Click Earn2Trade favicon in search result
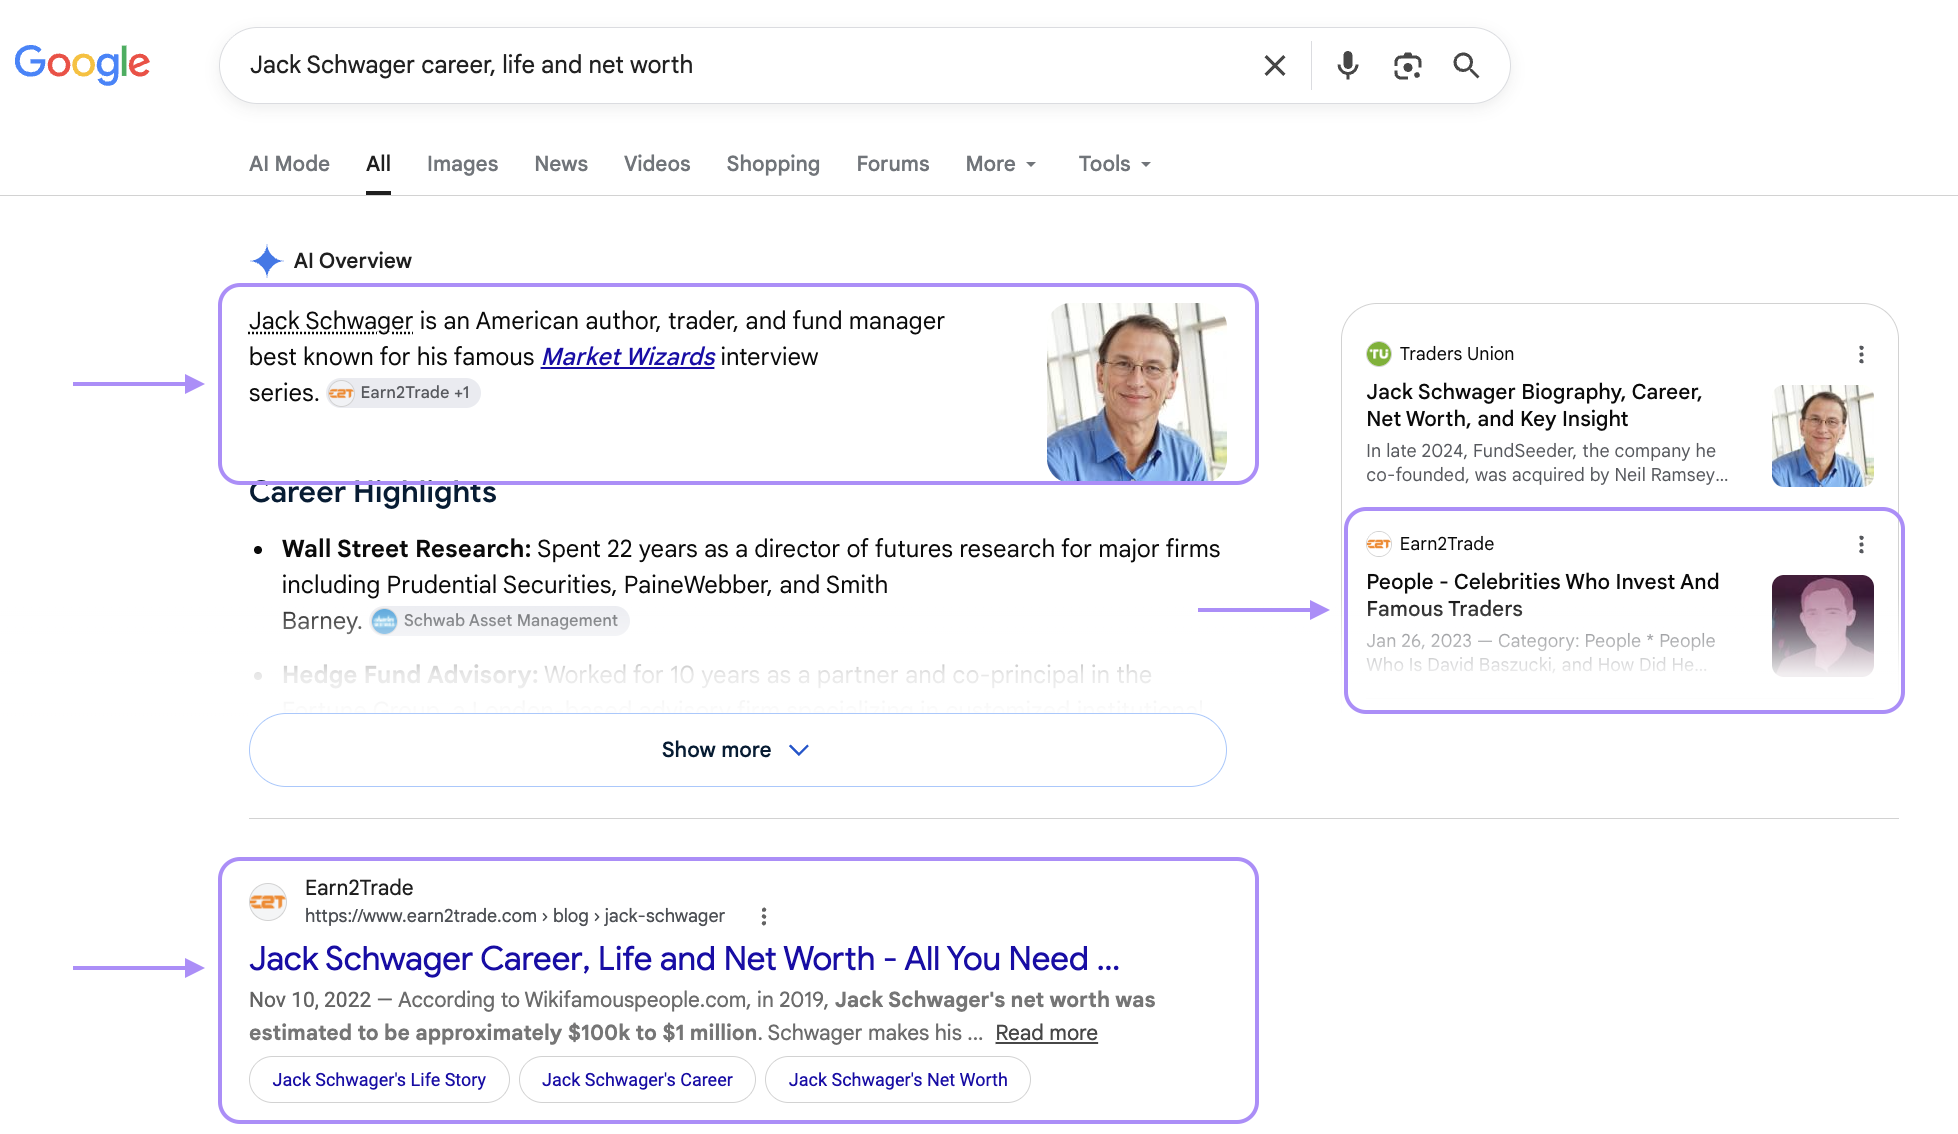 (267, 902)
